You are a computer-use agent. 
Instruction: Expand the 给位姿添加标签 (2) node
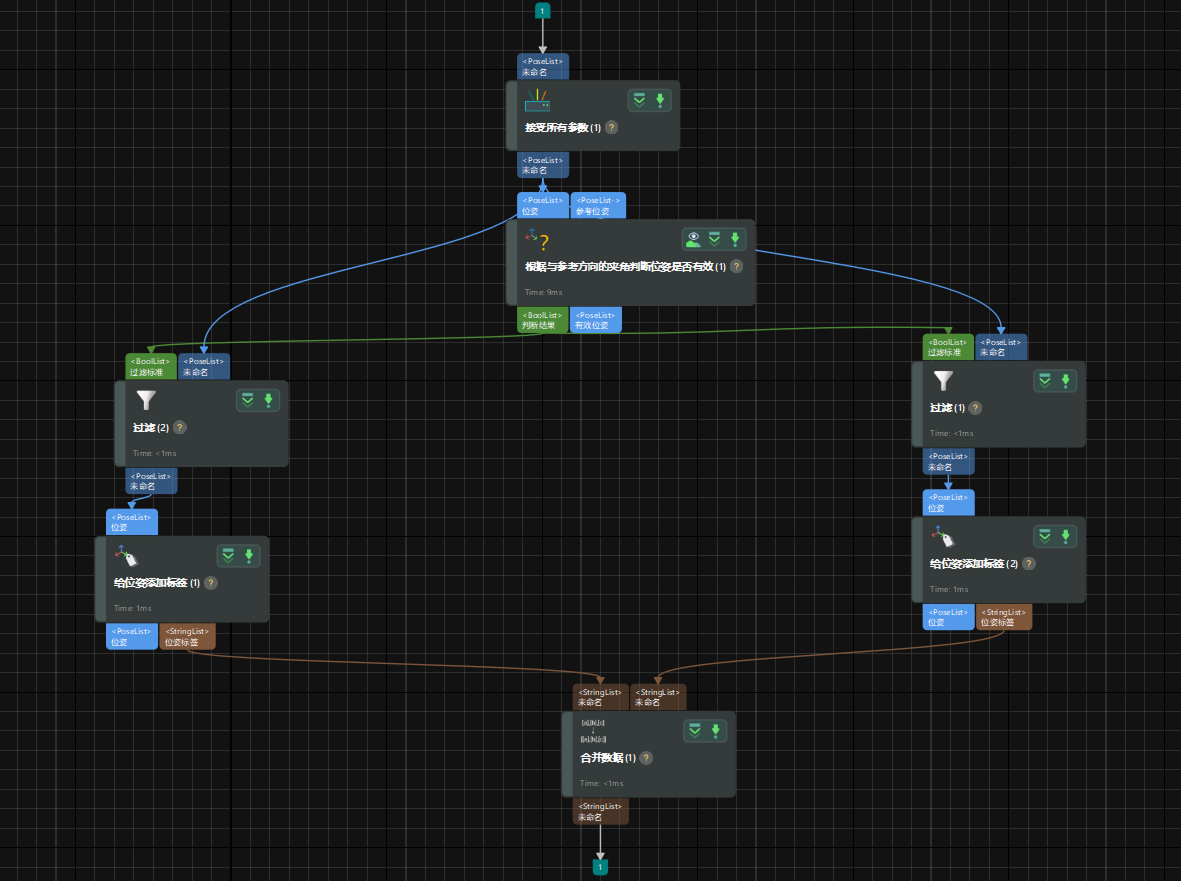tap(1045, 536)
